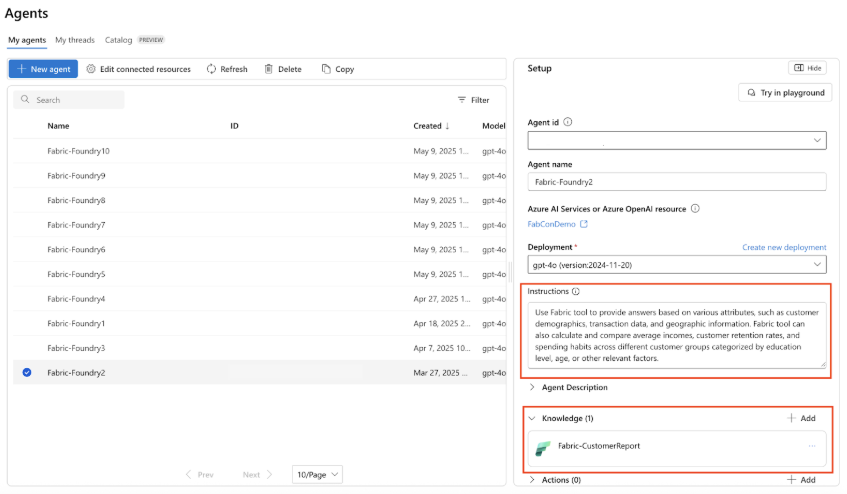
Task: Switch to the My threads tab
Action: tap(75, 40)
